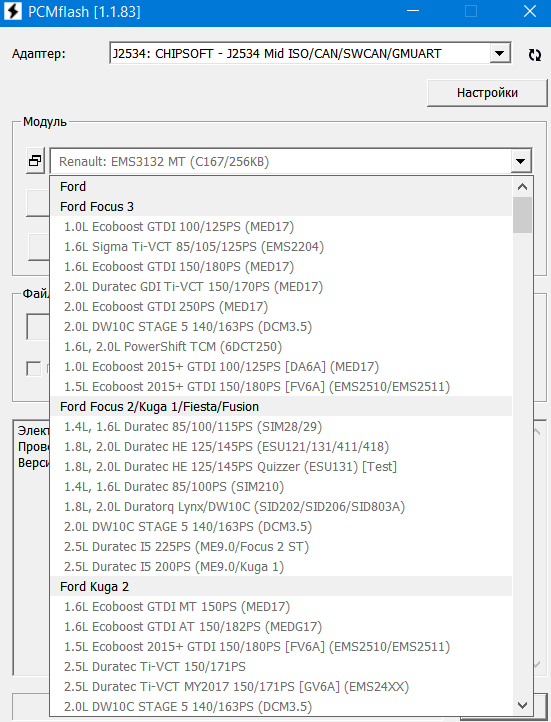Select 2.5L Duratec I5 200PS (ME9.0/Kuga 1)
Image resolution: width=551 pixels, height=722 pixels.
281,567
